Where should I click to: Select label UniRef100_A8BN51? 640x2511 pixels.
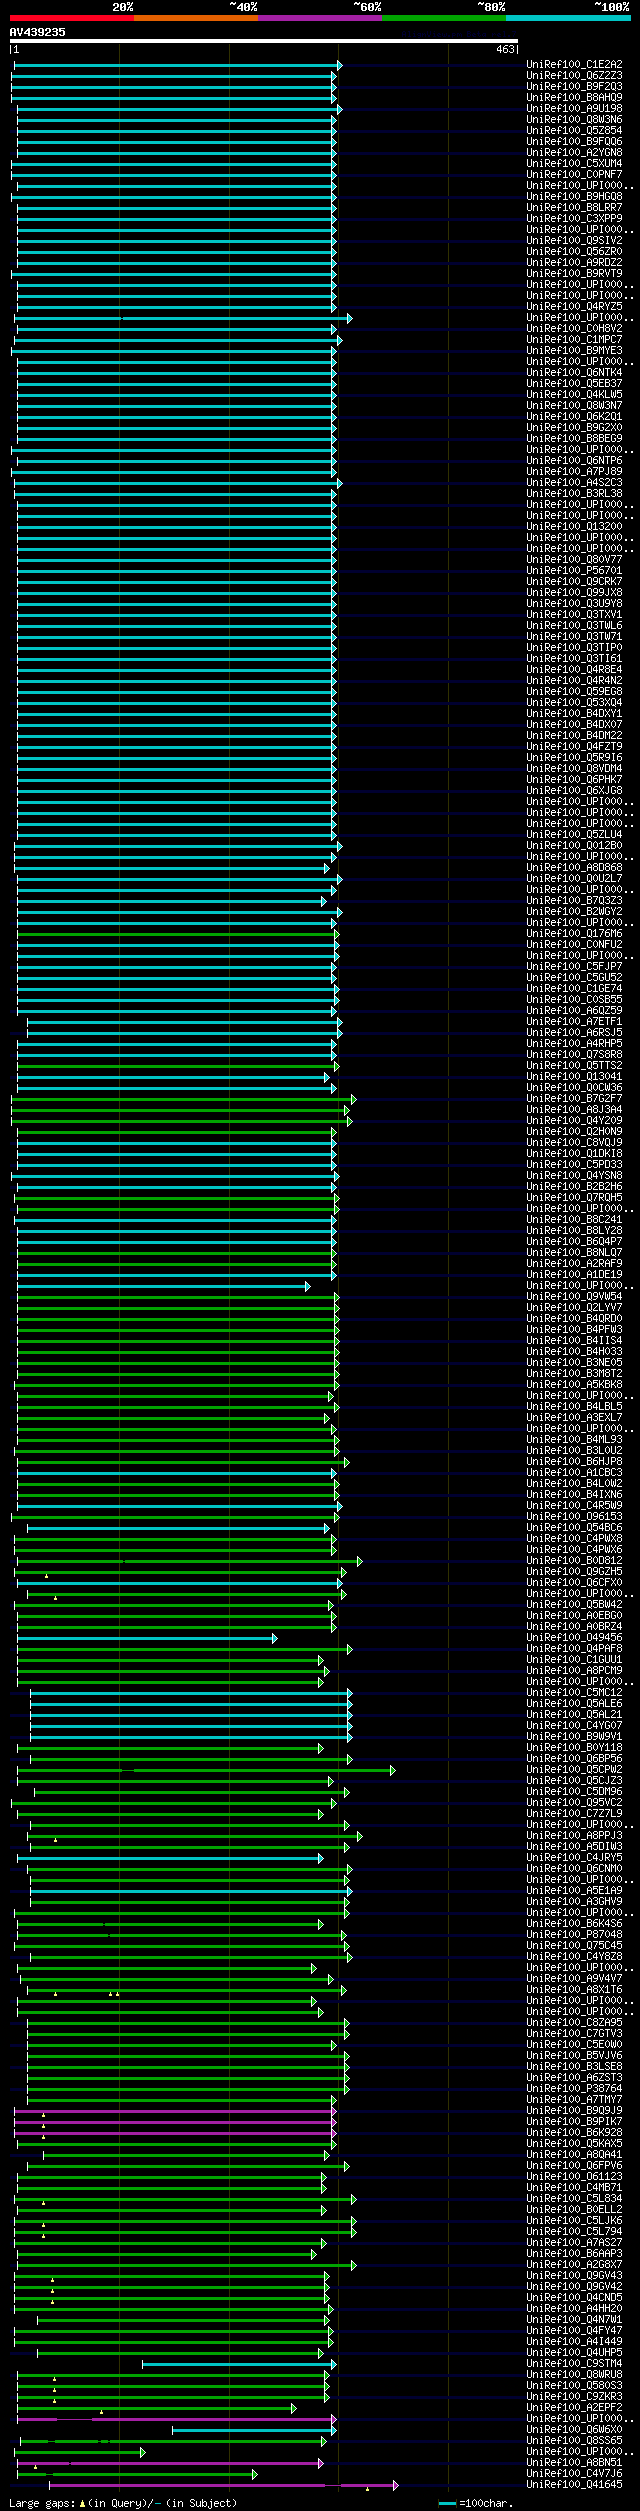click(574, 2464)
